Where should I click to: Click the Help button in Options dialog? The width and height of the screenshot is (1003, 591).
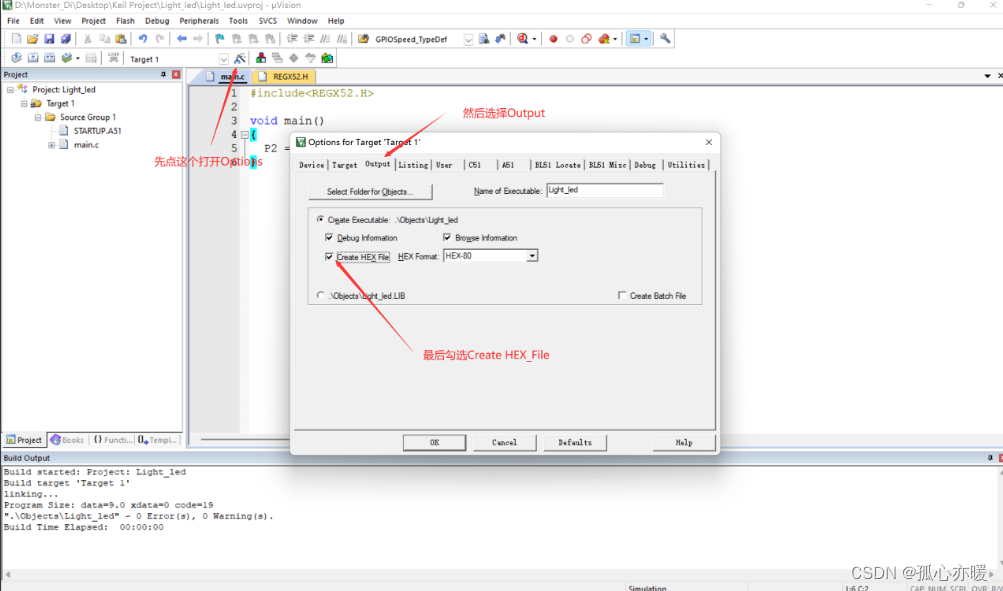[684, 443]
